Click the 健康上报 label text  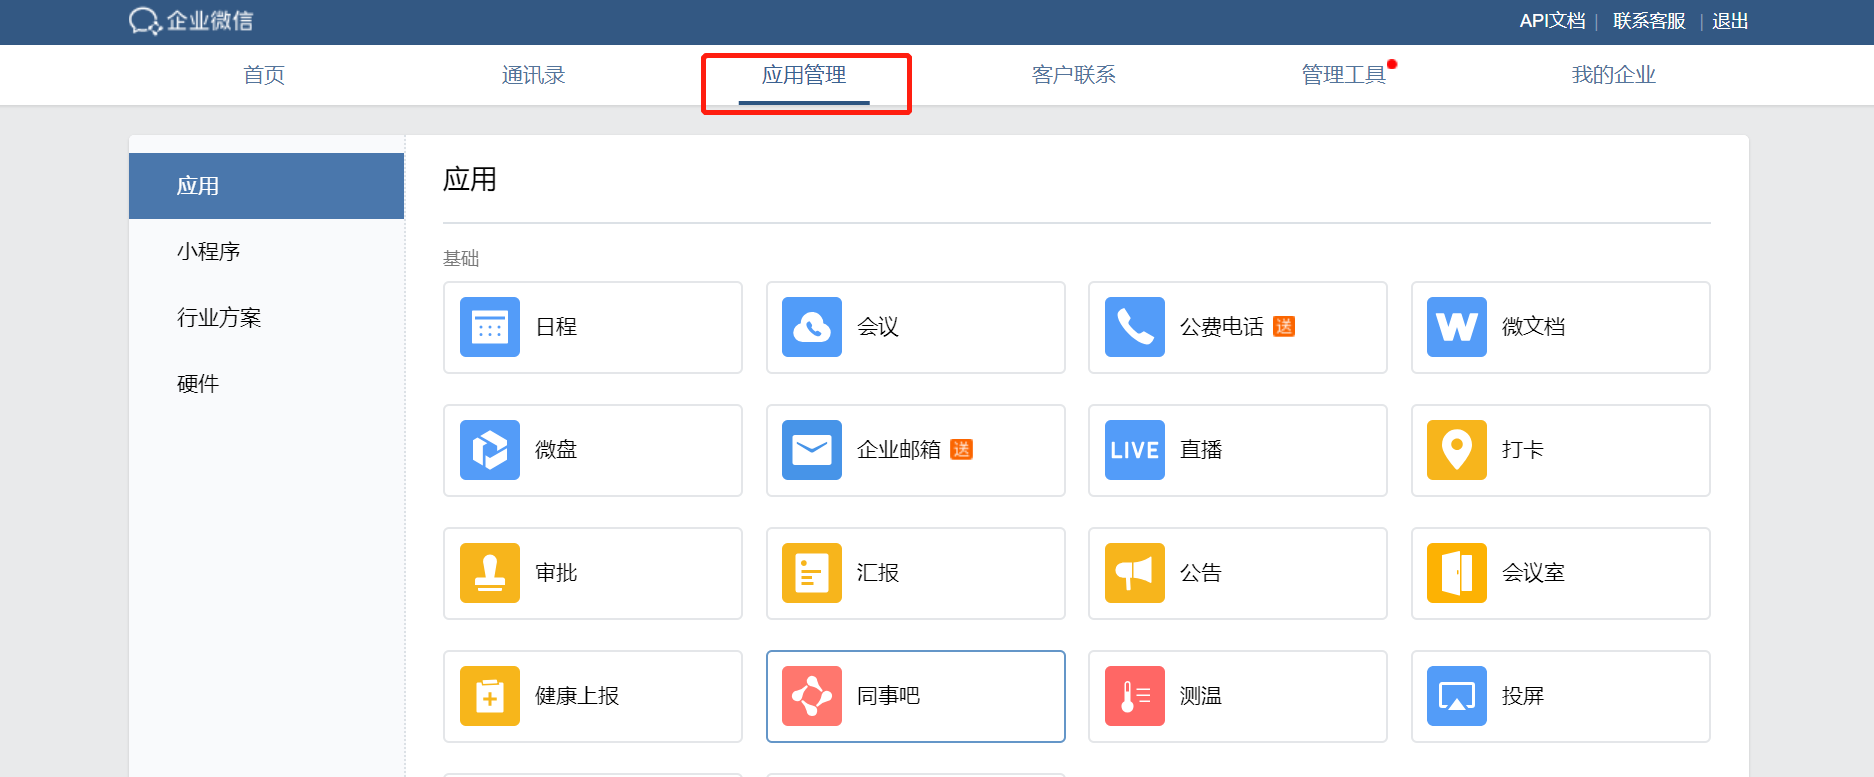[577, 696]
